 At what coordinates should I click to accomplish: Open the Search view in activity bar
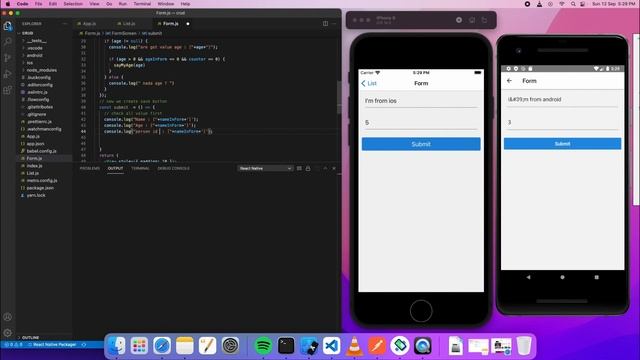(x=7, y=42)
